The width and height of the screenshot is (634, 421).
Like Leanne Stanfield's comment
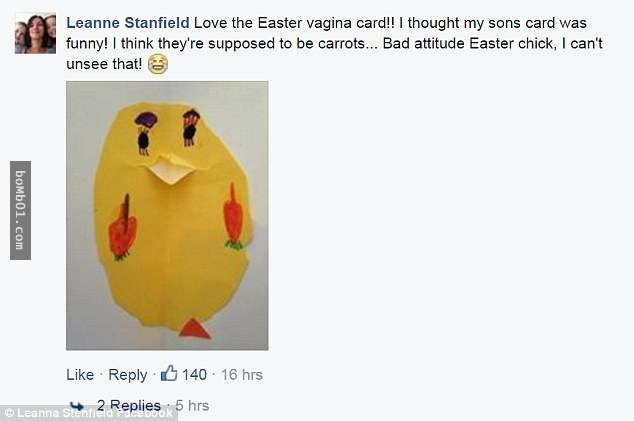point(79,375)
